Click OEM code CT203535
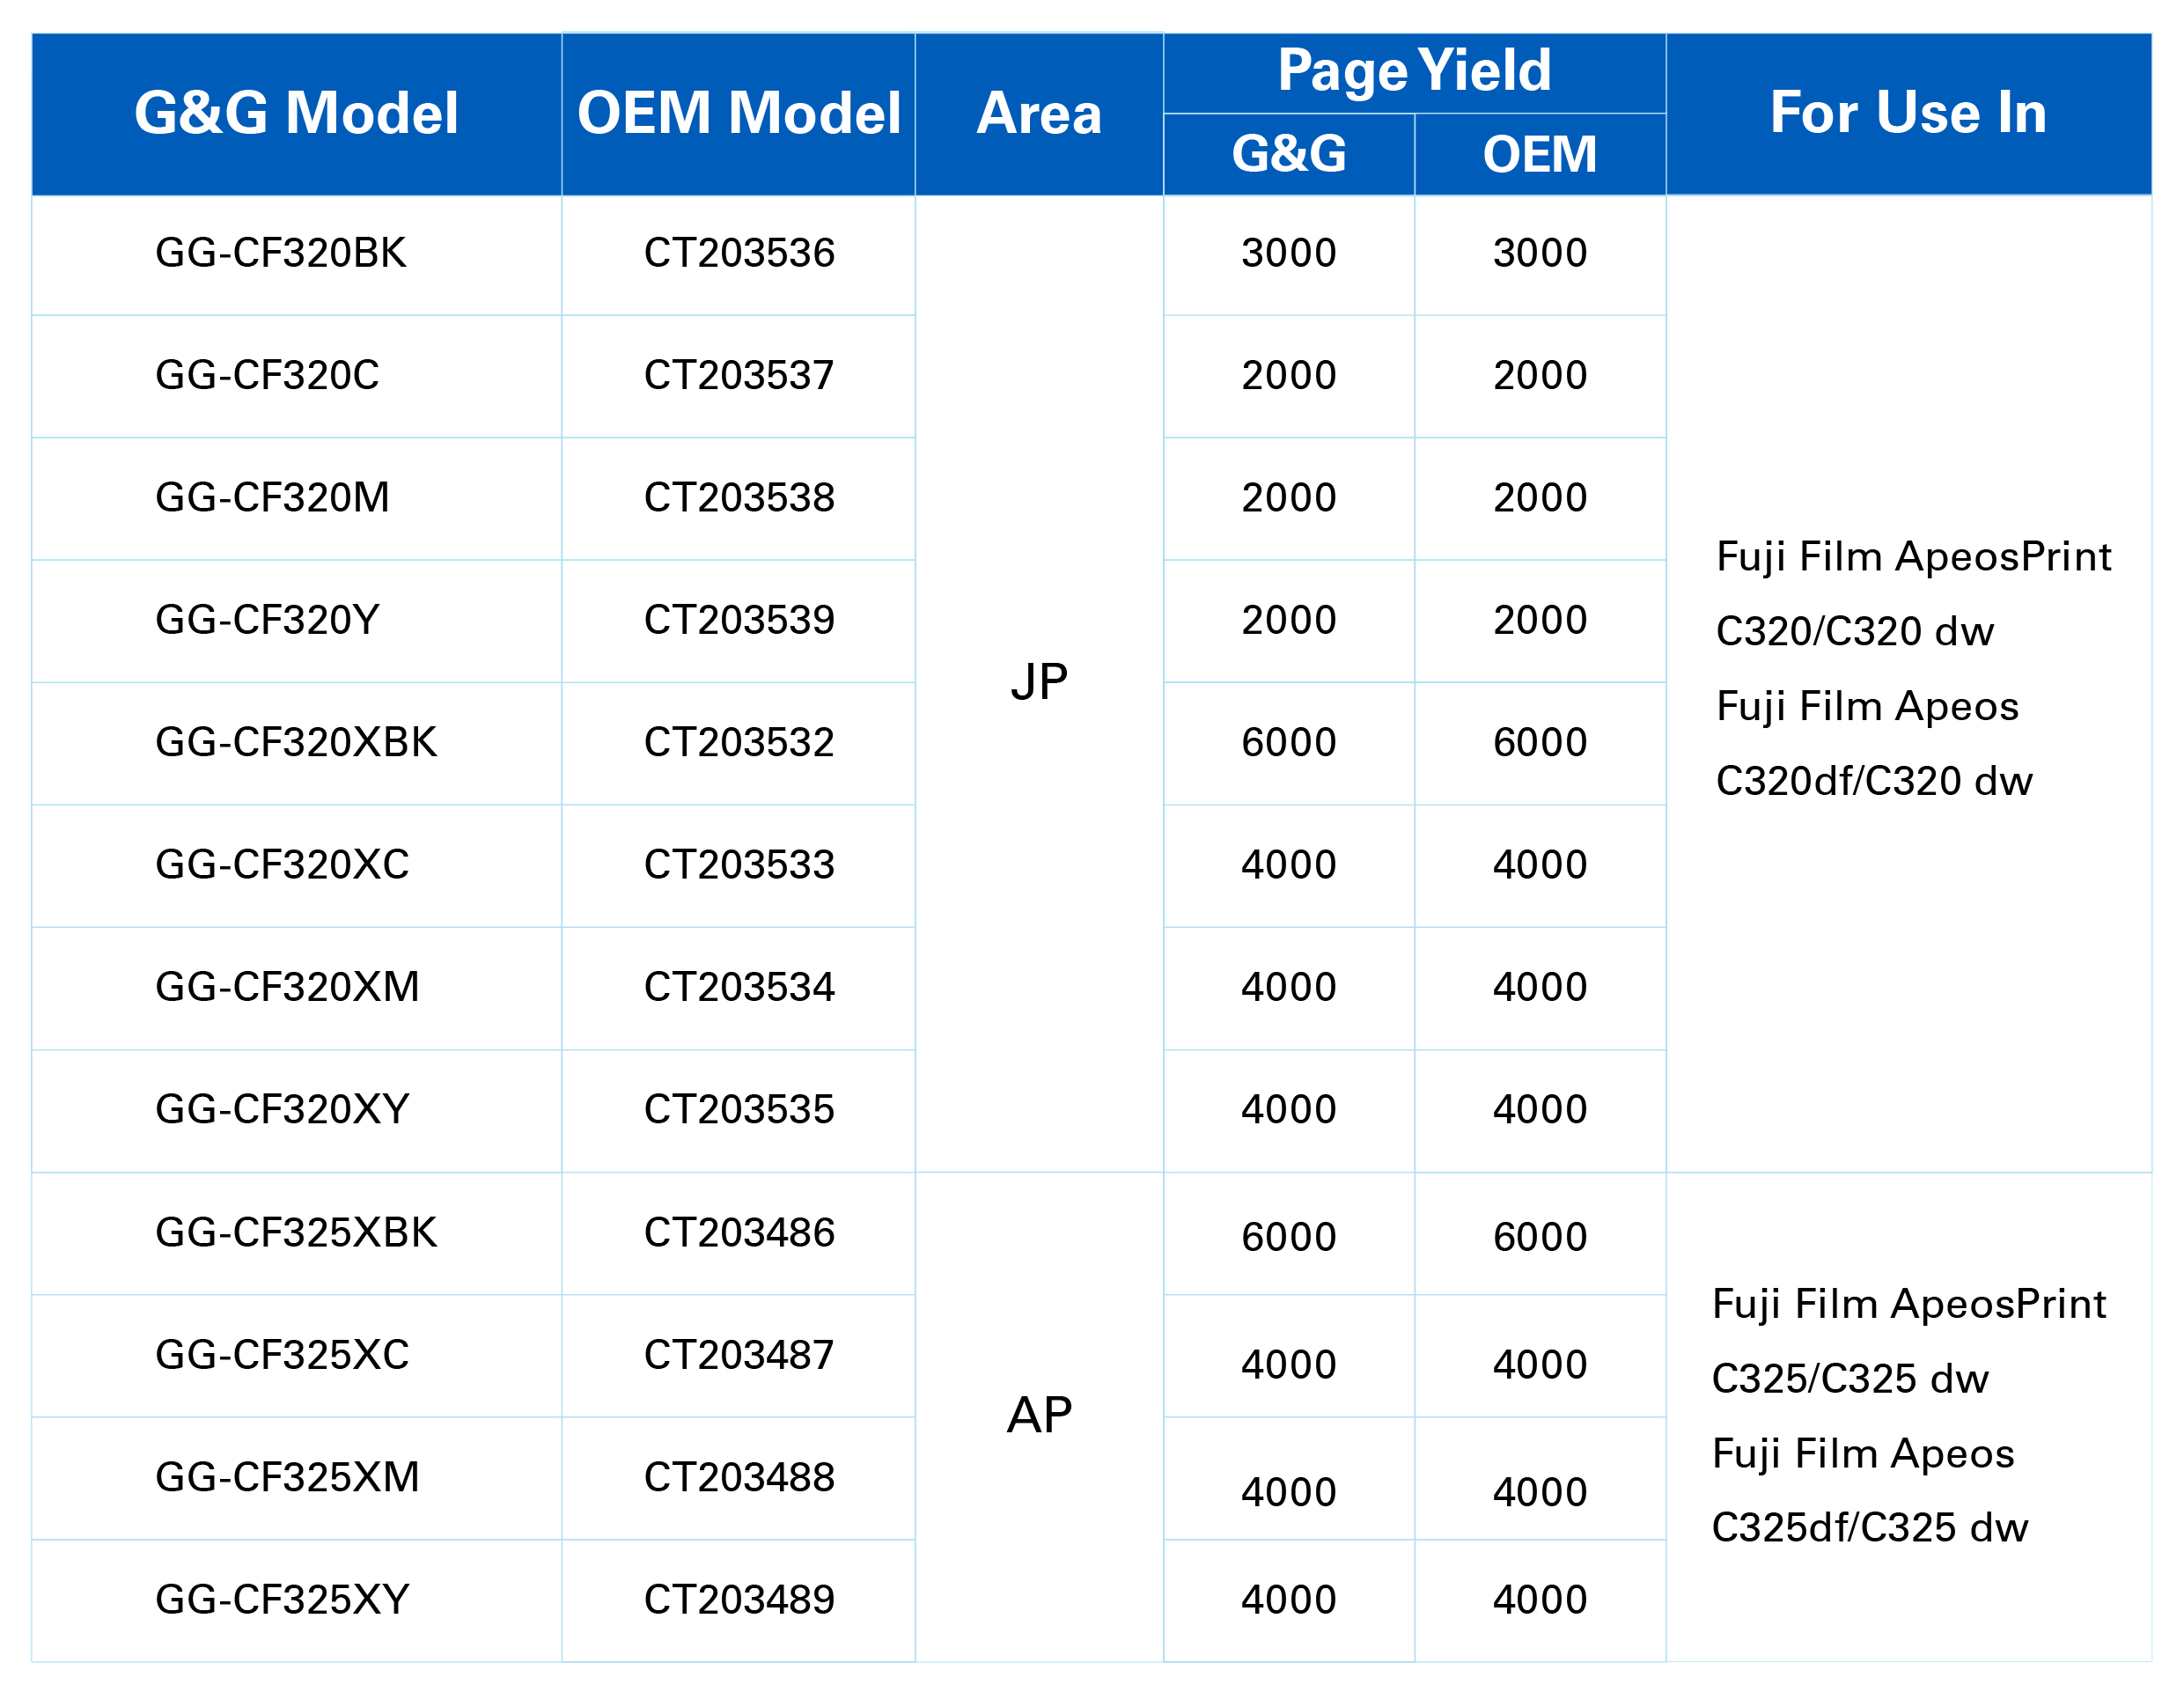 pyautogui.click(x=739, y=1109)
